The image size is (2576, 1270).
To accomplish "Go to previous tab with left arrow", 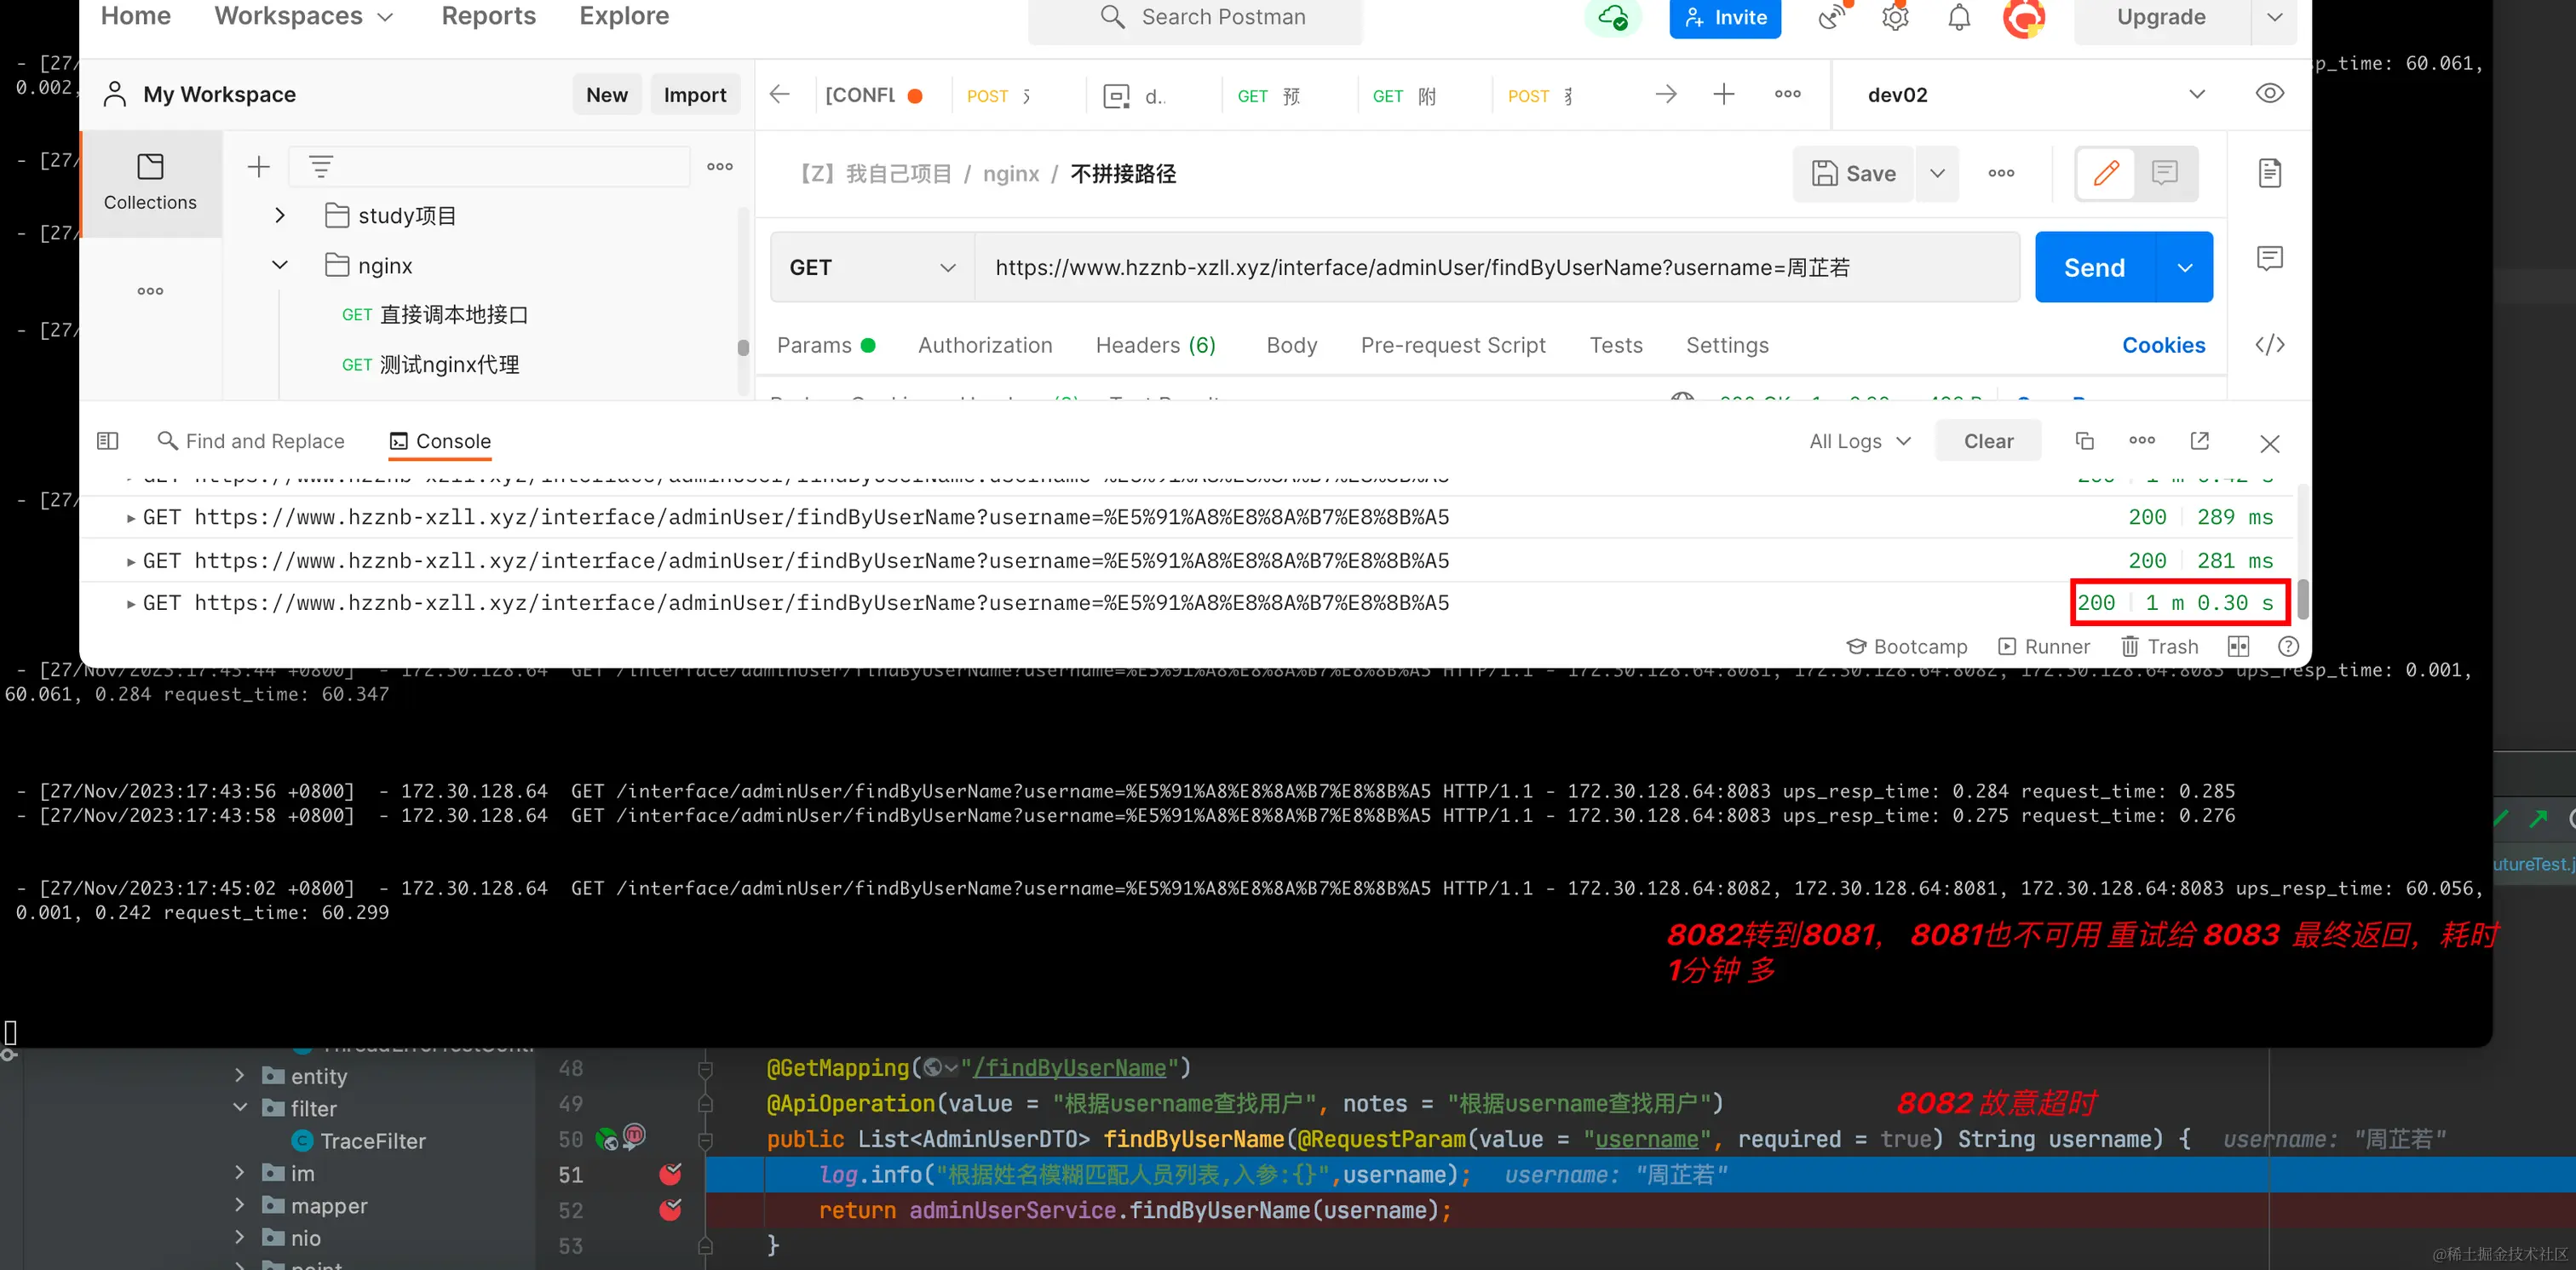I will [x=780, y=95].
